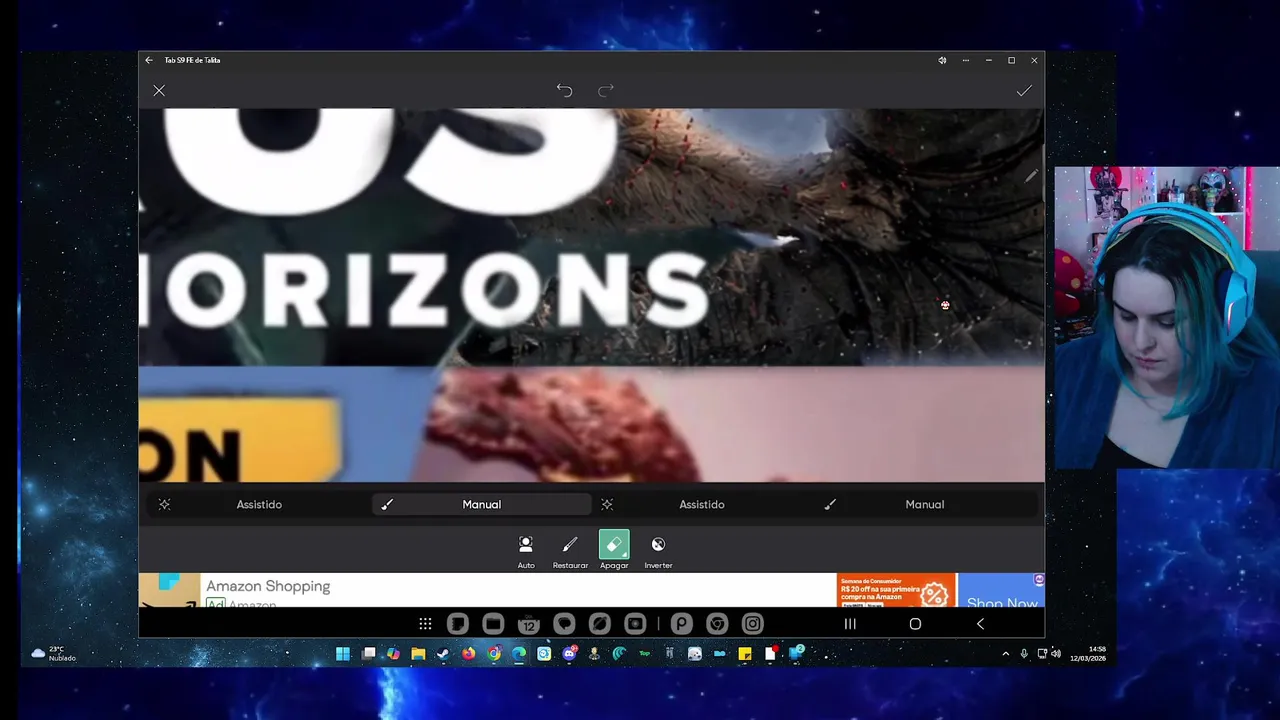This screenshot has height=720, width=1280.
Task: Open the Calendar app showing 12
Action: pyautogui.click(x=528, y=624)
